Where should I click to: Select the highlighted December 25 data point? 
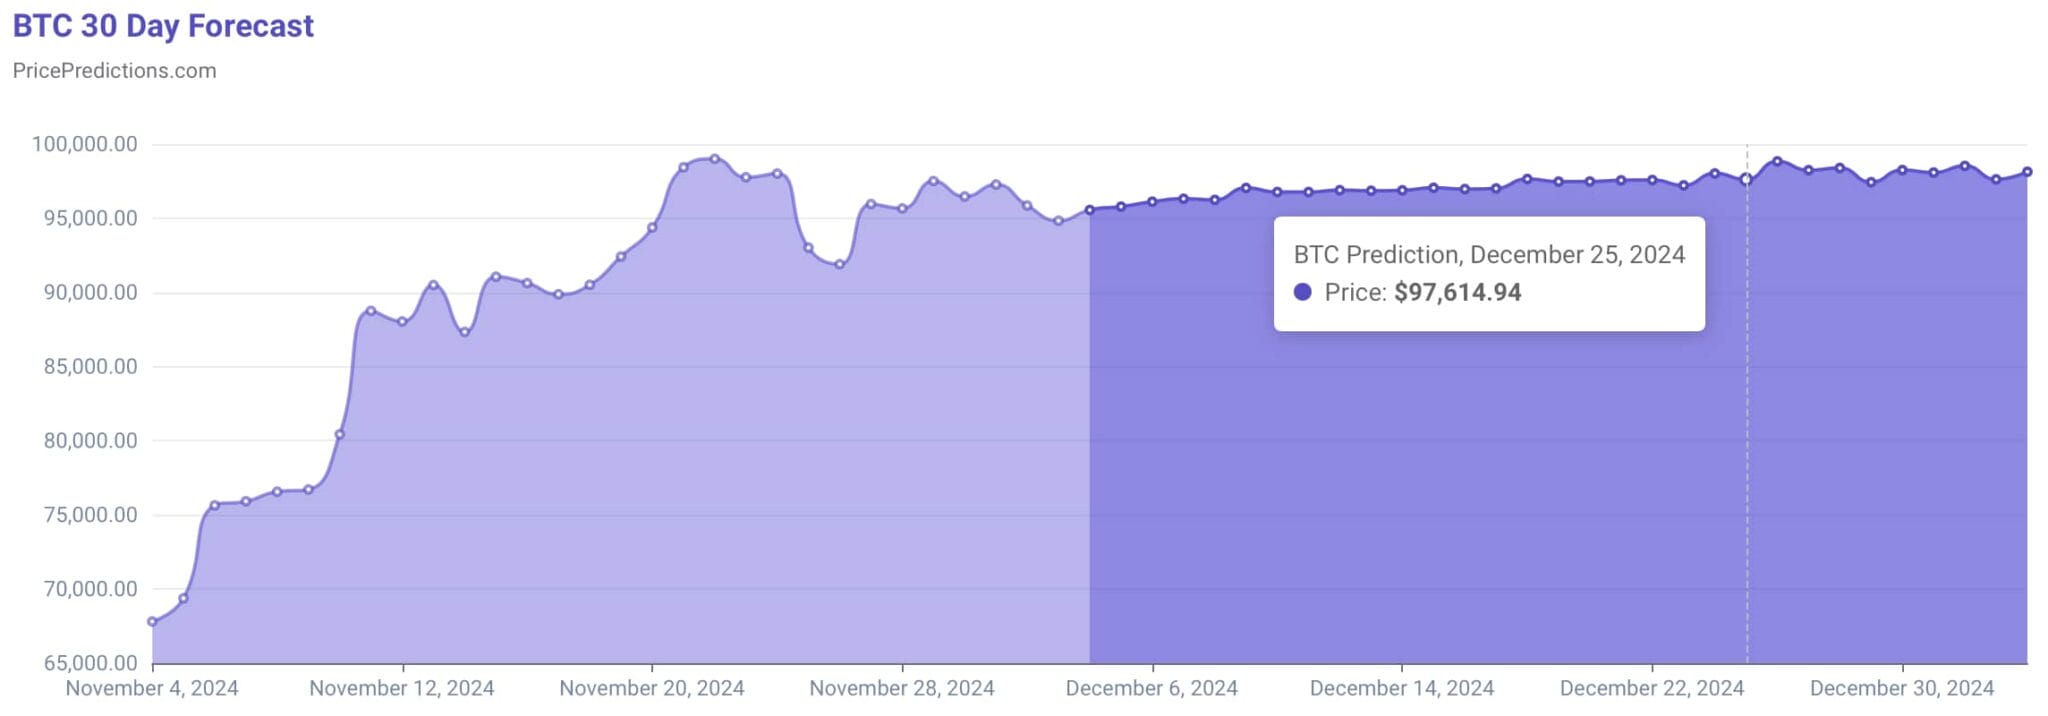(1746, 180)
